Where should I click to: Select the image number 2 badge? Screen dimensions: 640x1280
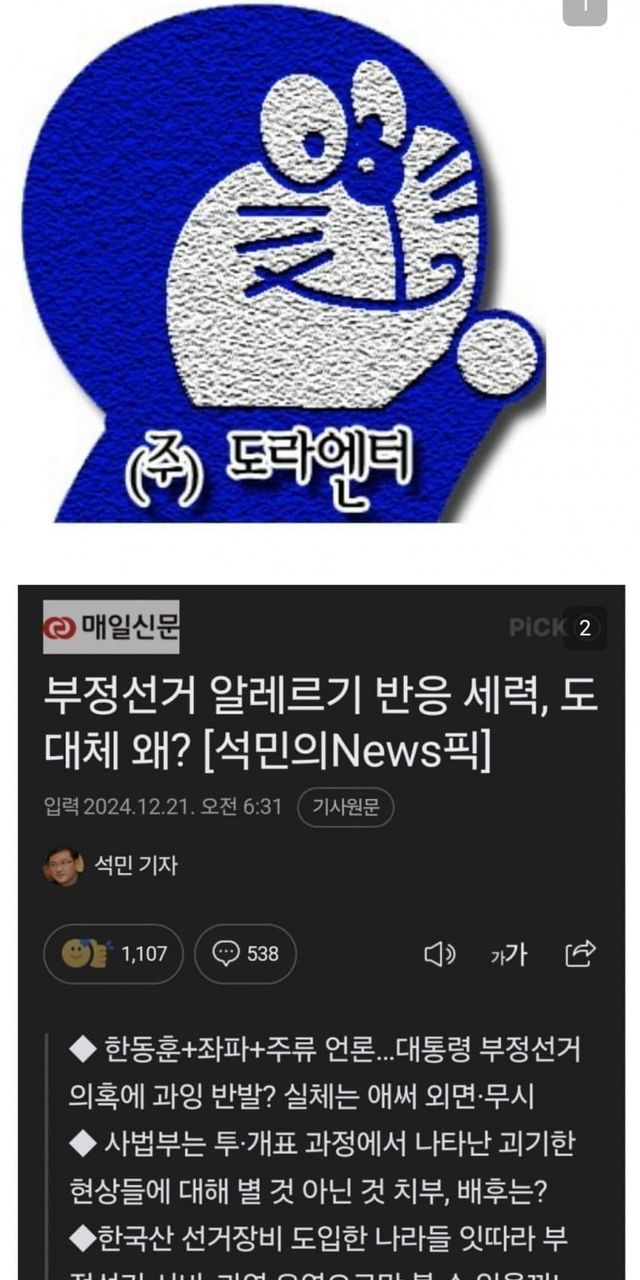[585, 629]
